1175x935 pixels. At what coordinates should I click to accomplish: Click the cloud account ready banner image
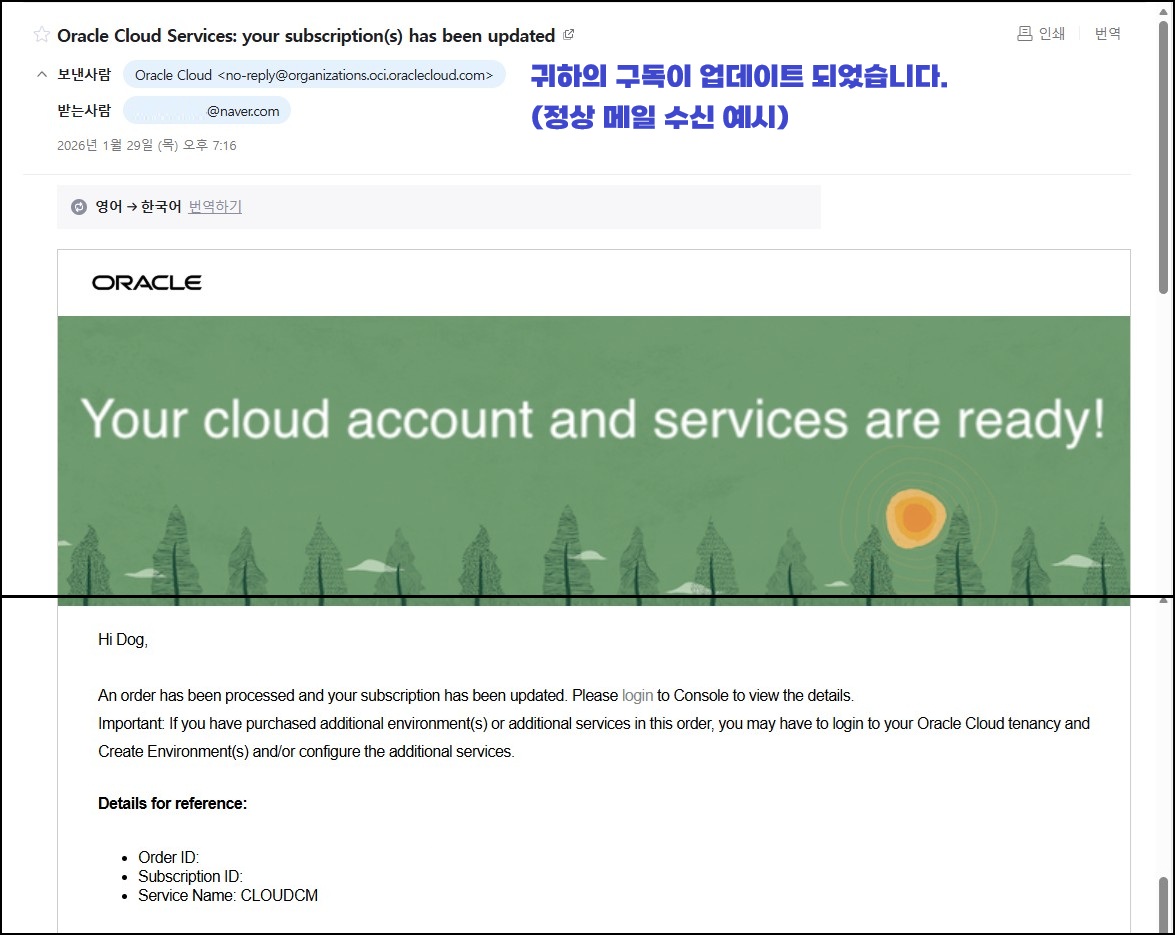click(593, 460)
